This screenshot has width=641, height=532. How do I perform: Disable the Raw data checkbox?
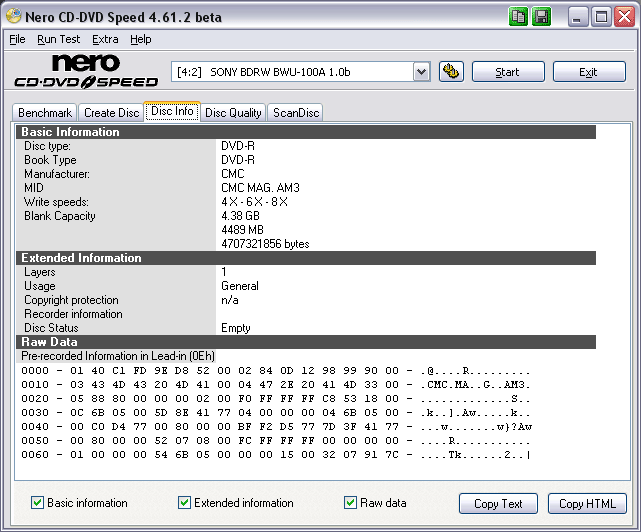[350, 503]
